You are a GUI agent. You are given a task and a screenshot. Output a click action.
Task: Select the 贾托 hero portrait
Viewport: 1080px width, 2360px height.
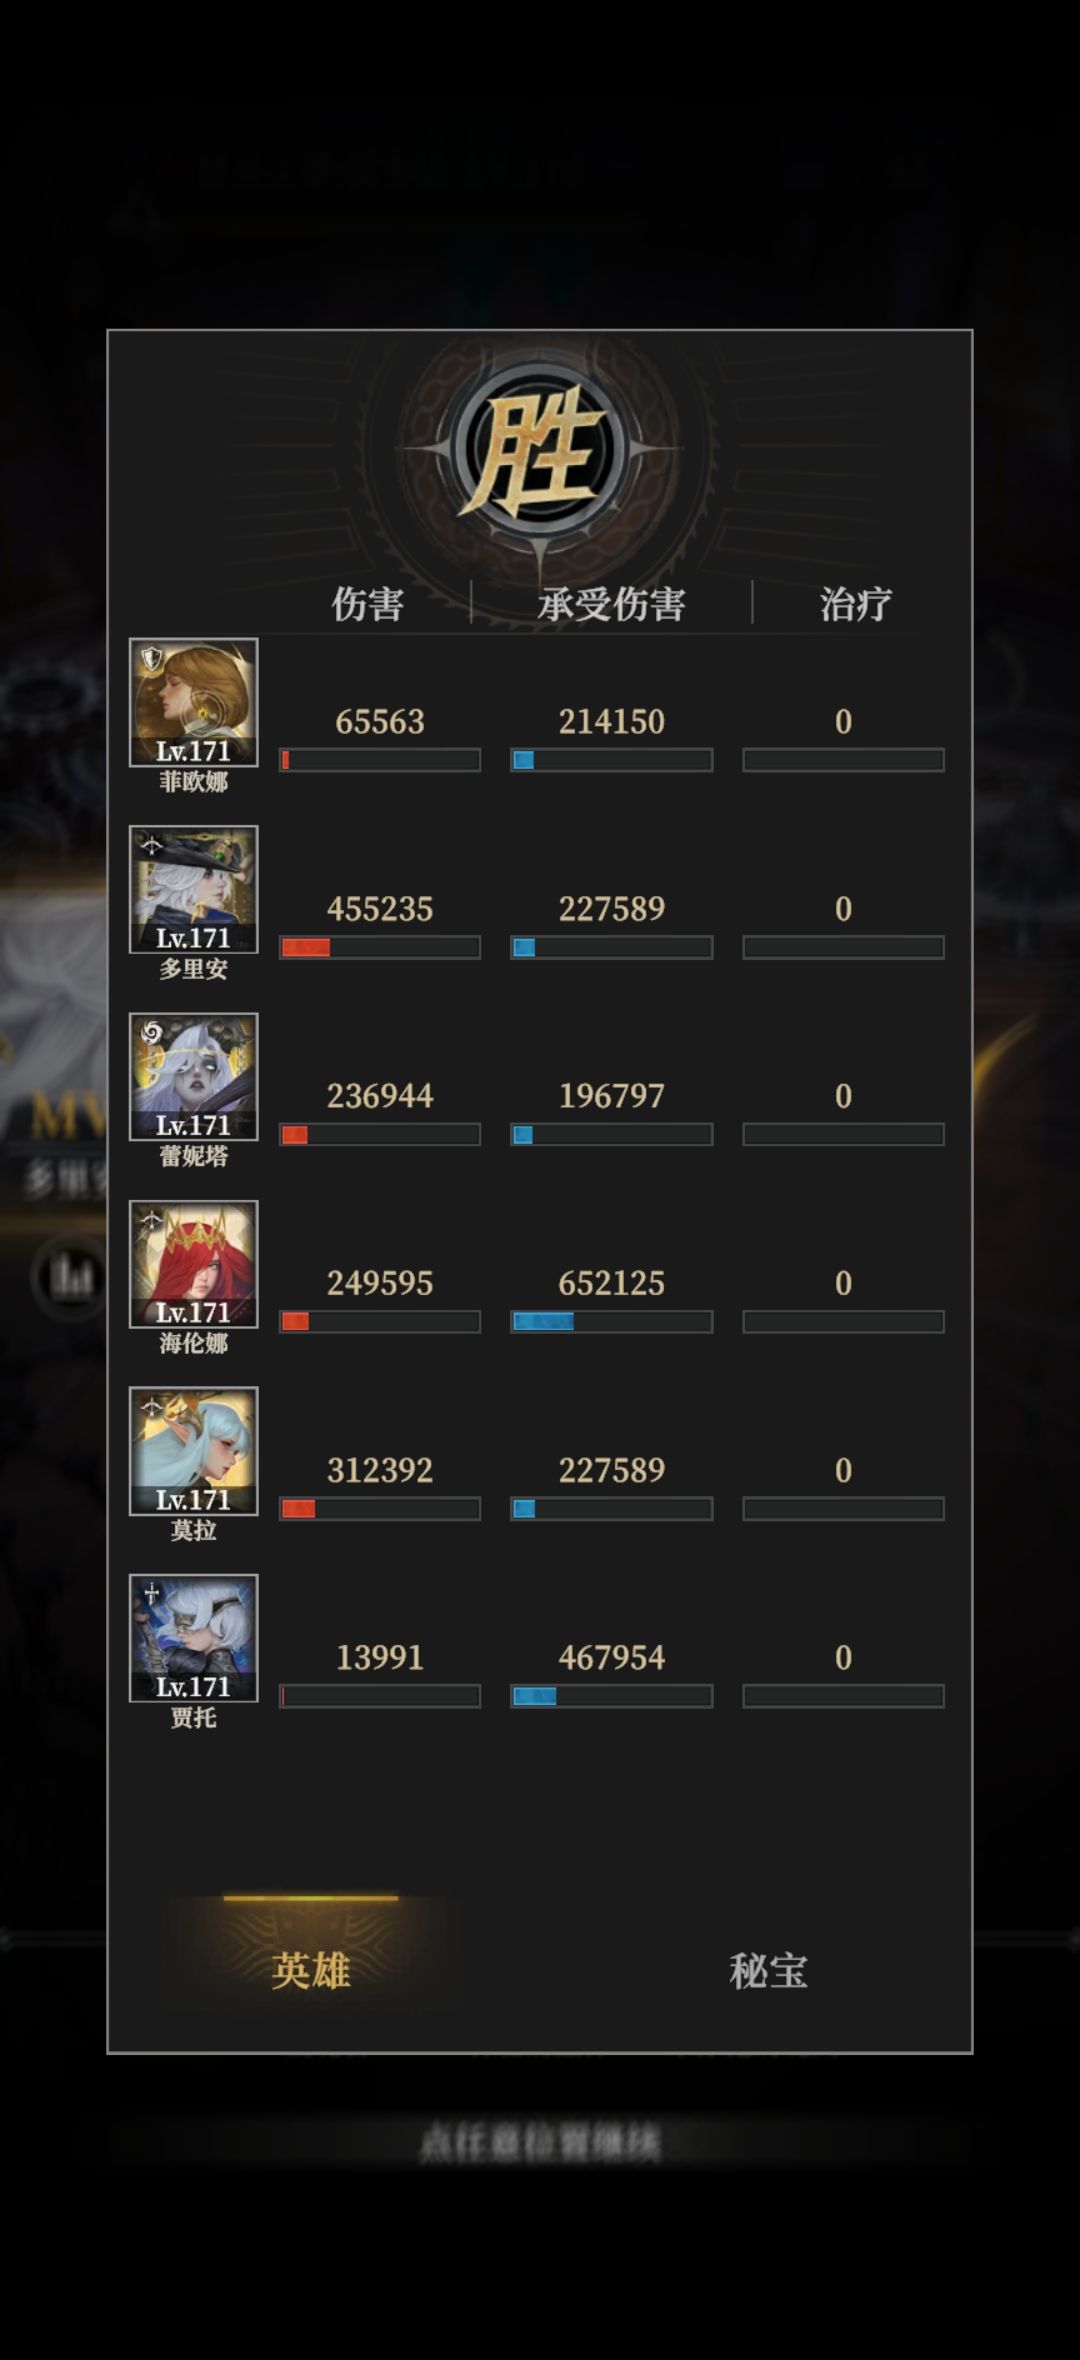(x=193, y=1638)
